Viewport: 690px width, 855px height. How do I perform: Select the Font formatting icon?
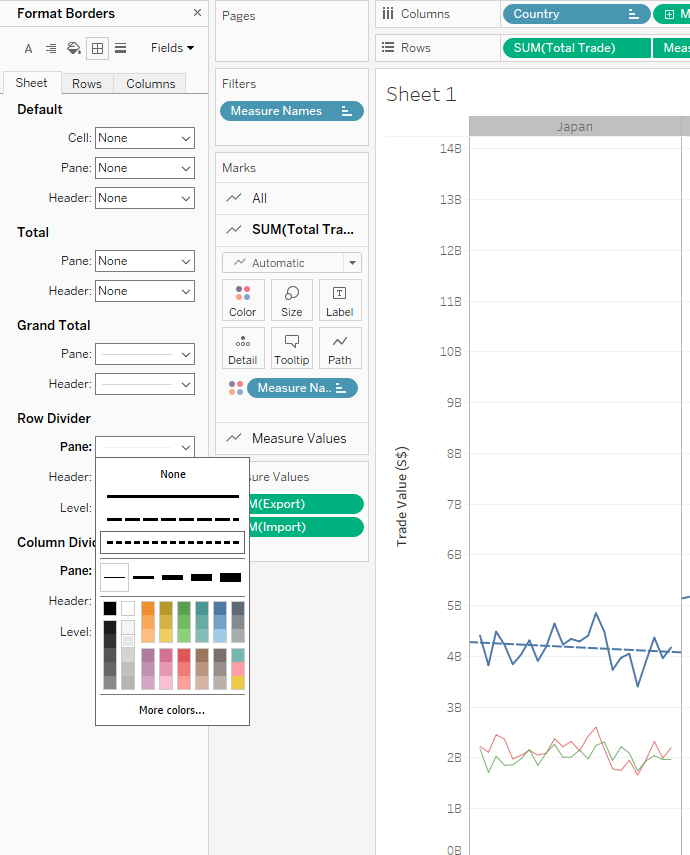(x=28, y=48)
